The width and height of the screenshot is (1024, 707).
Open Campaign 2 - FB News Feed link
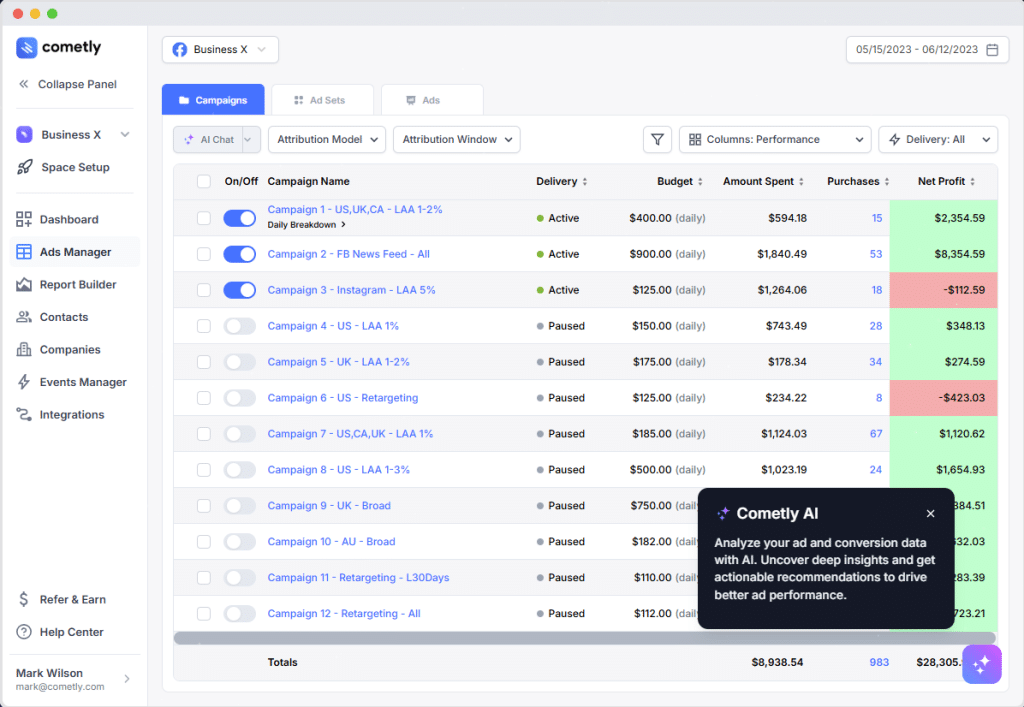point(348,254)
